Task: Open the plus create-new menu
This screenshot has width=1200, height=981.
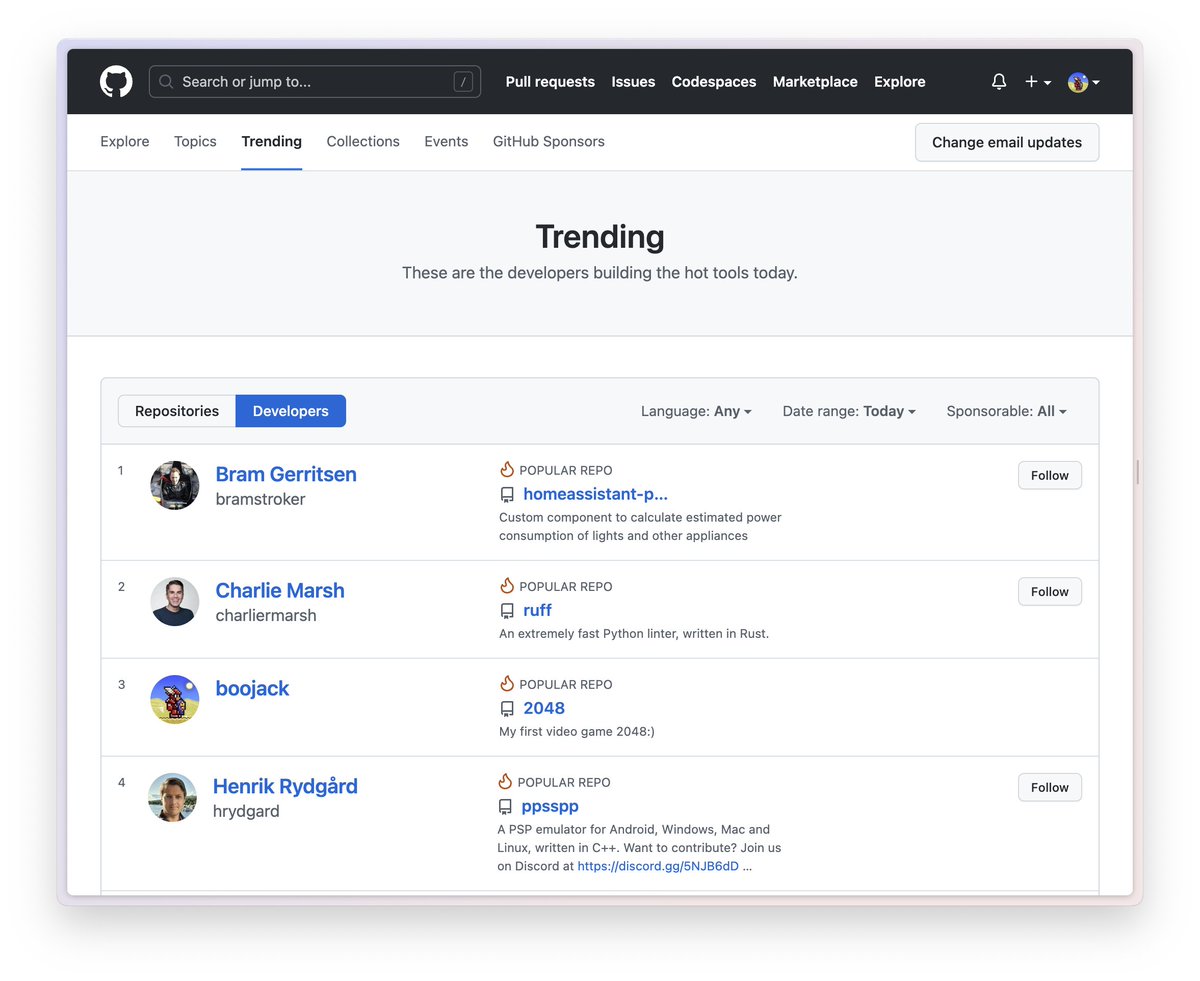Action: coord(1038,82)
